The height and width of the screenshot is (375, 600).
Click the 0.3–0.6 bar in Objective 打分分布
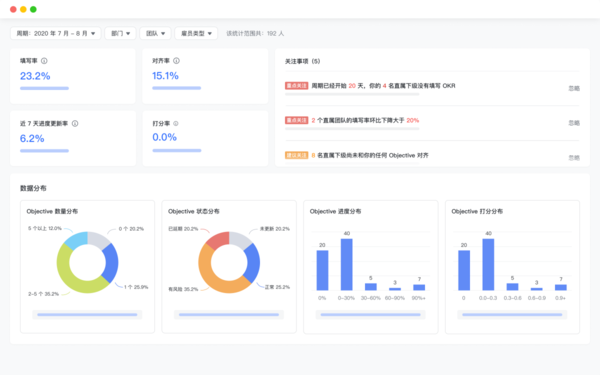click(512, 287)
